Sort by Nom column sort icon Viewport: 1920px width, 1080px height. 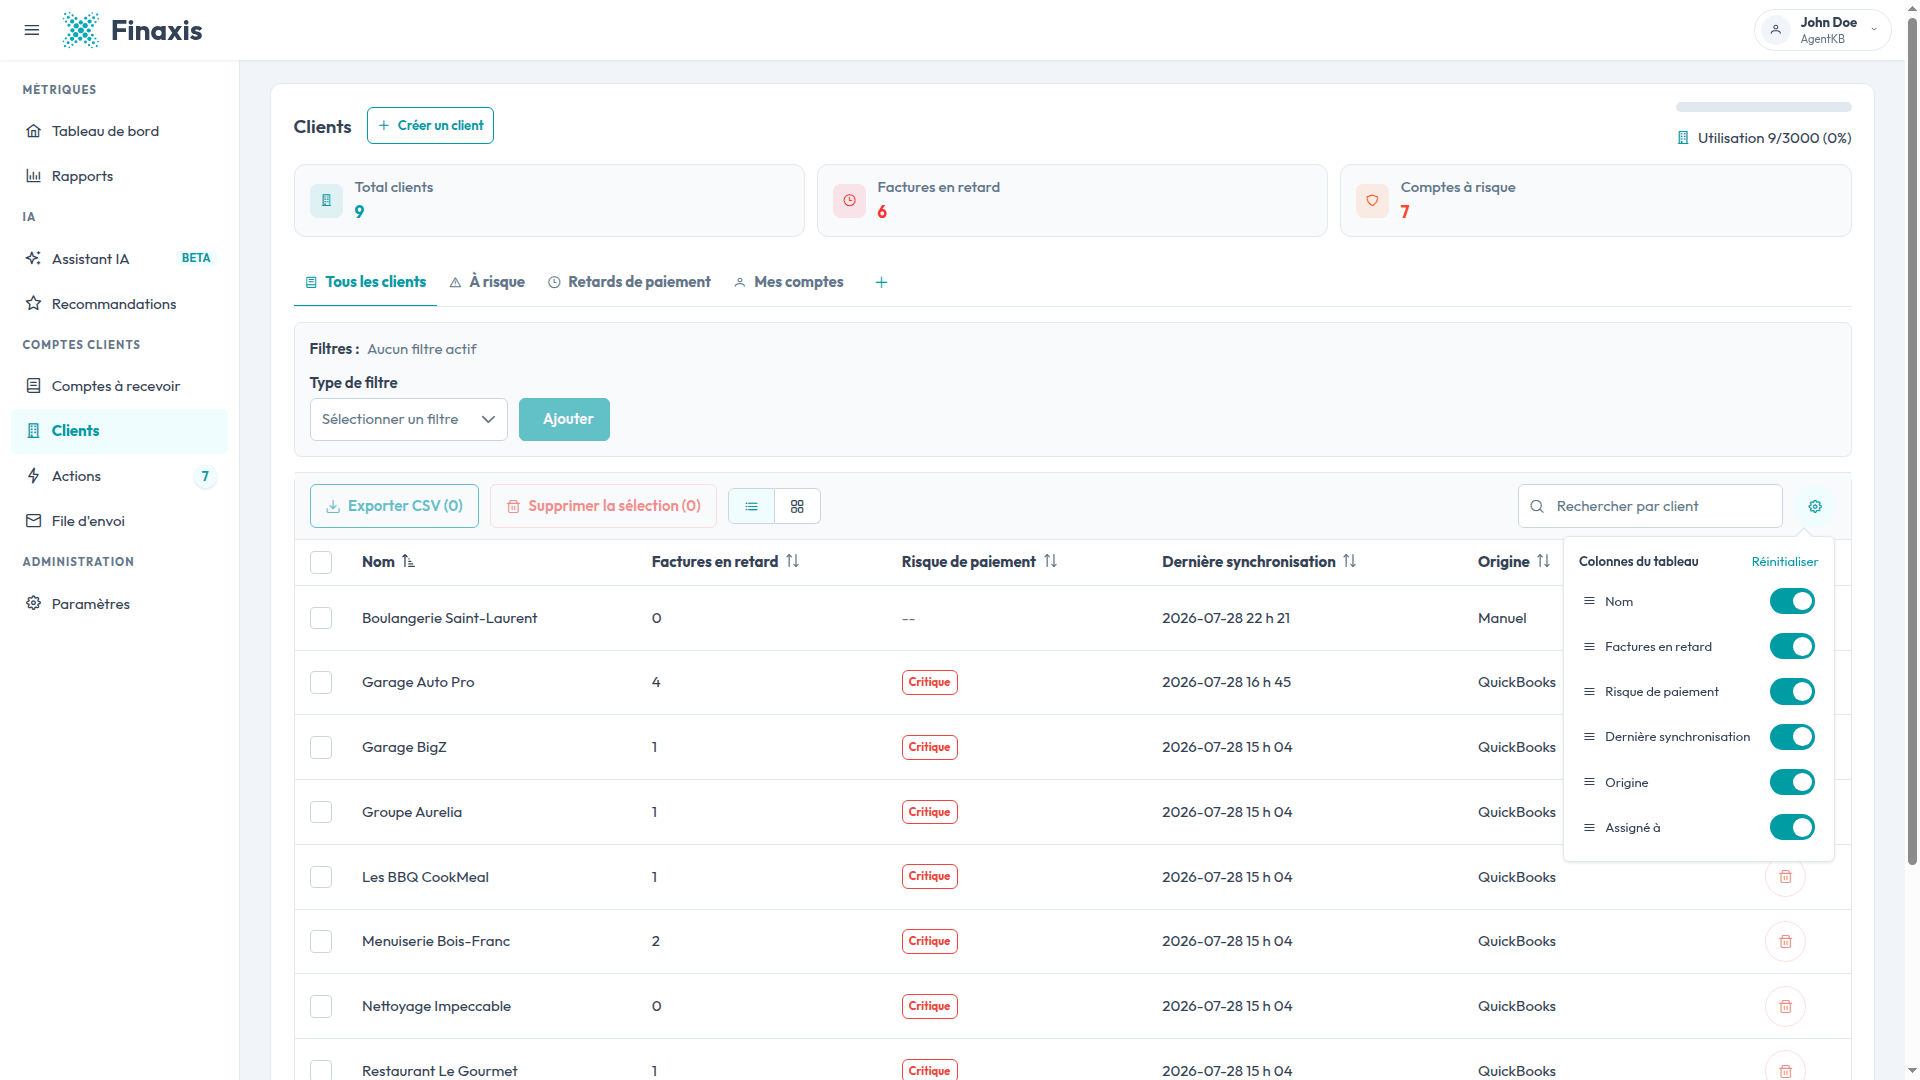pos(408,562)
